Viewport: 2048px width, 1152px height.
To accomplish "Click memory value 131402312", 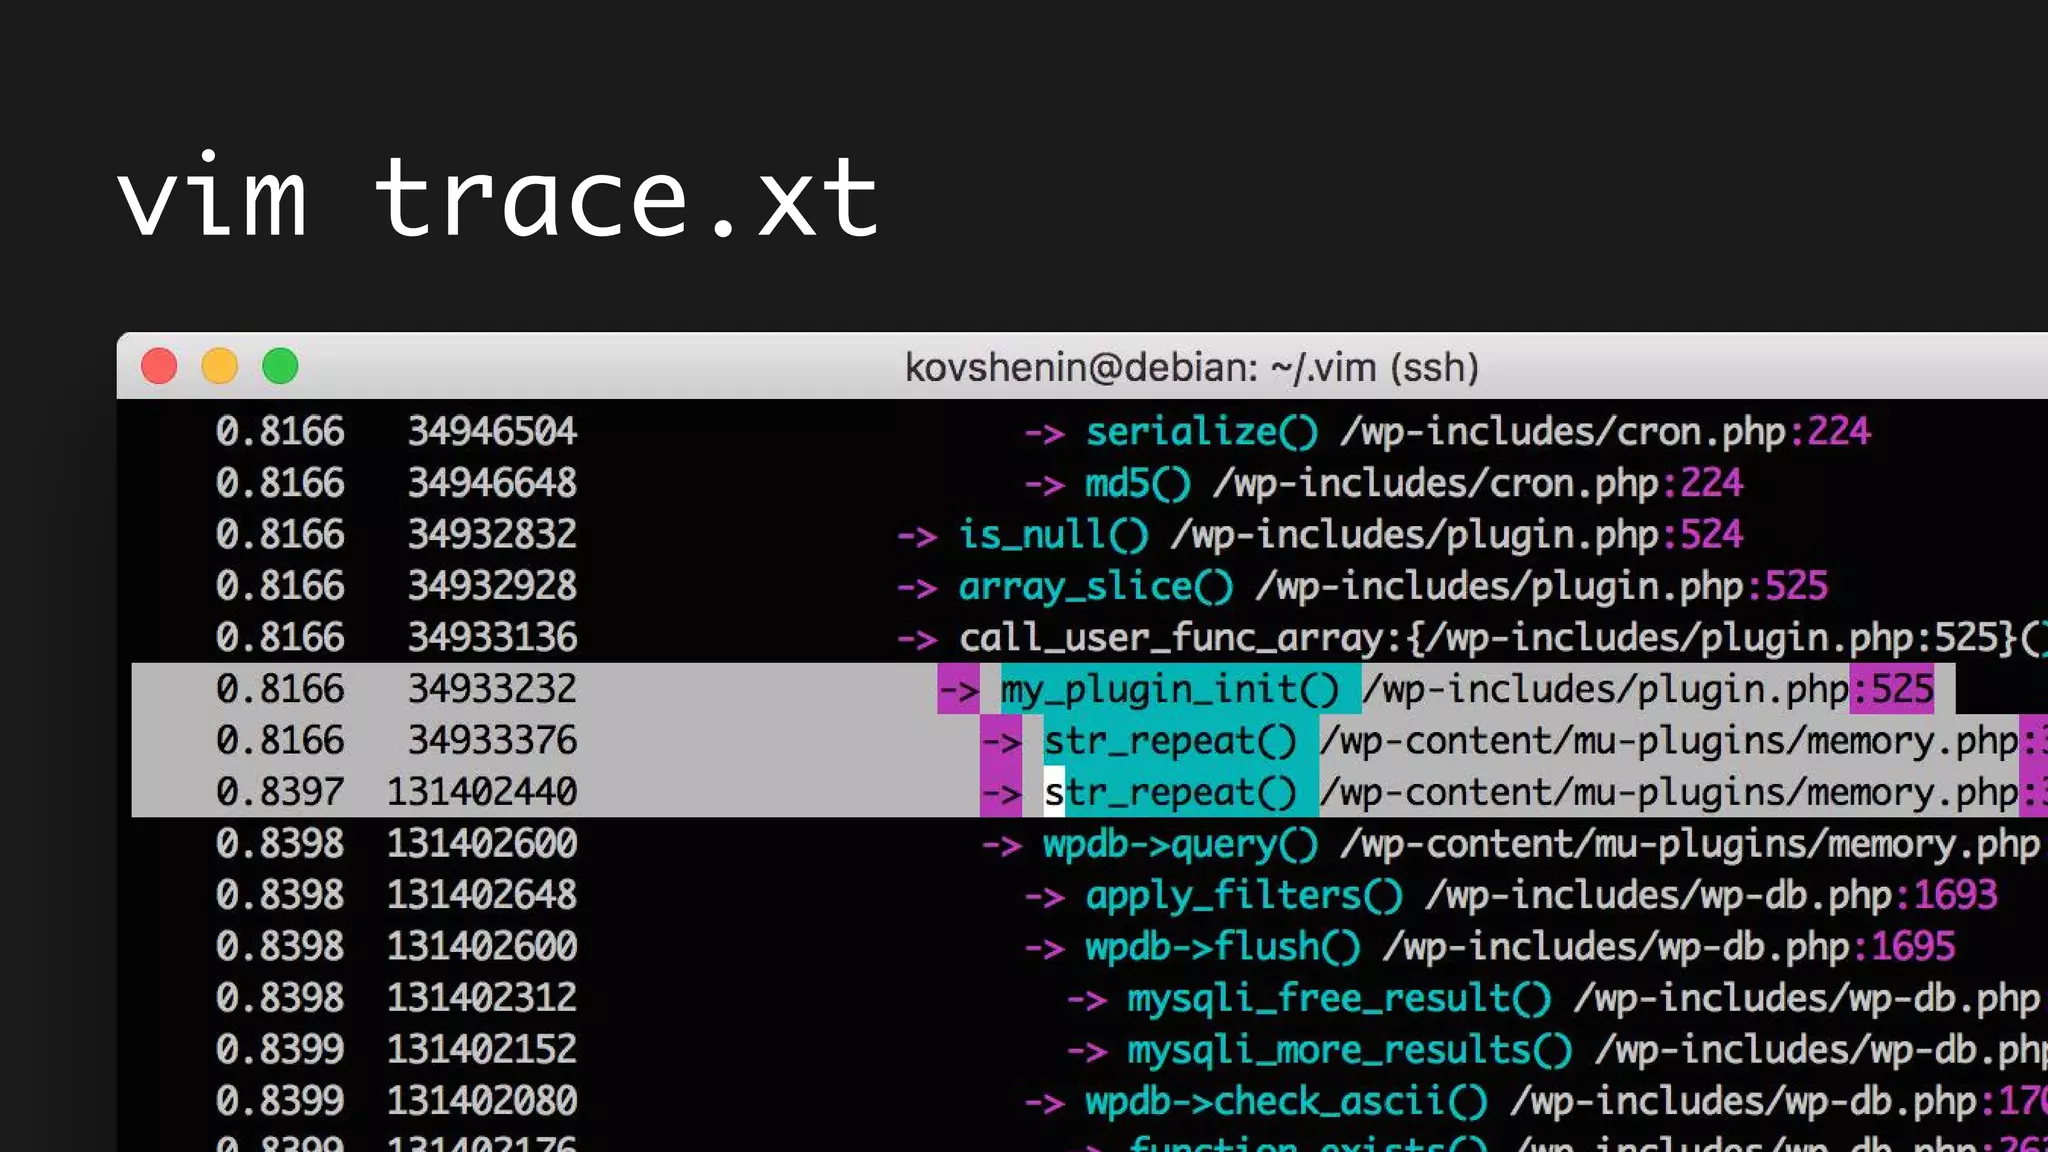I will pos(482,998).
